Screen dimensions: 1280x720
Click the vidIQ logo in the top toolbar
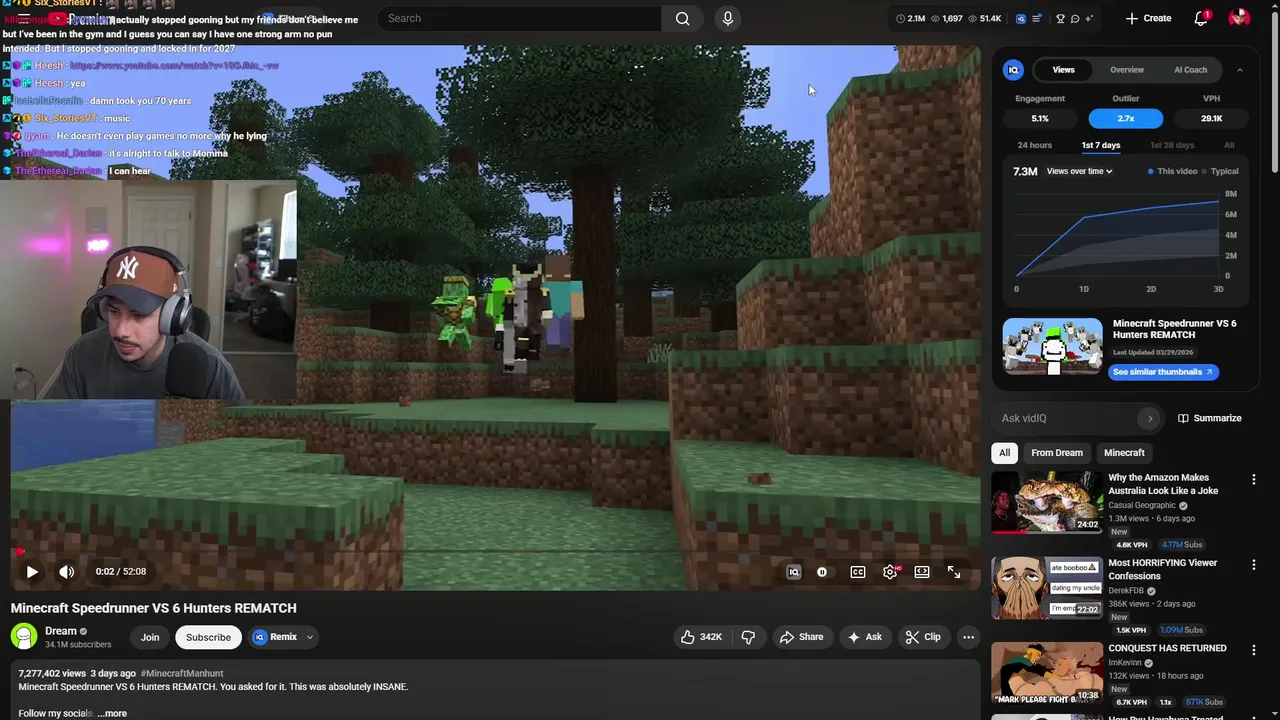tap(1020, 18)
